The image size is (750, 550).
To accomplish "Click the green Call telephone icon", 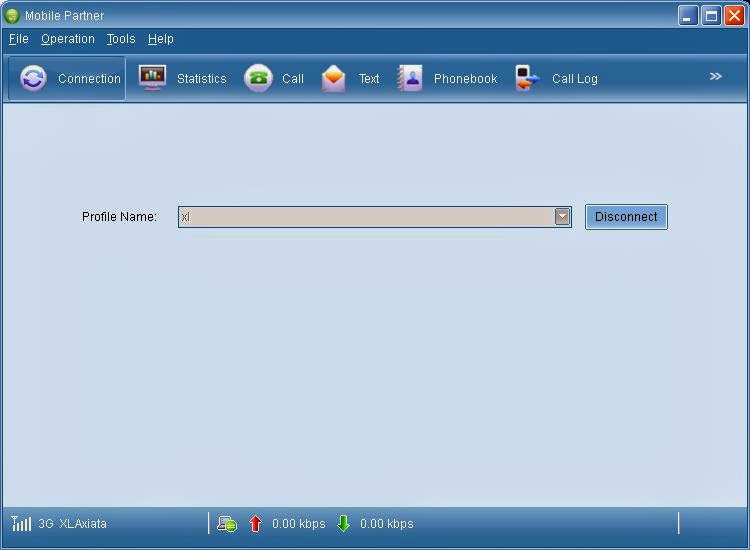I will pyautogui.click(x=258, y=78).
